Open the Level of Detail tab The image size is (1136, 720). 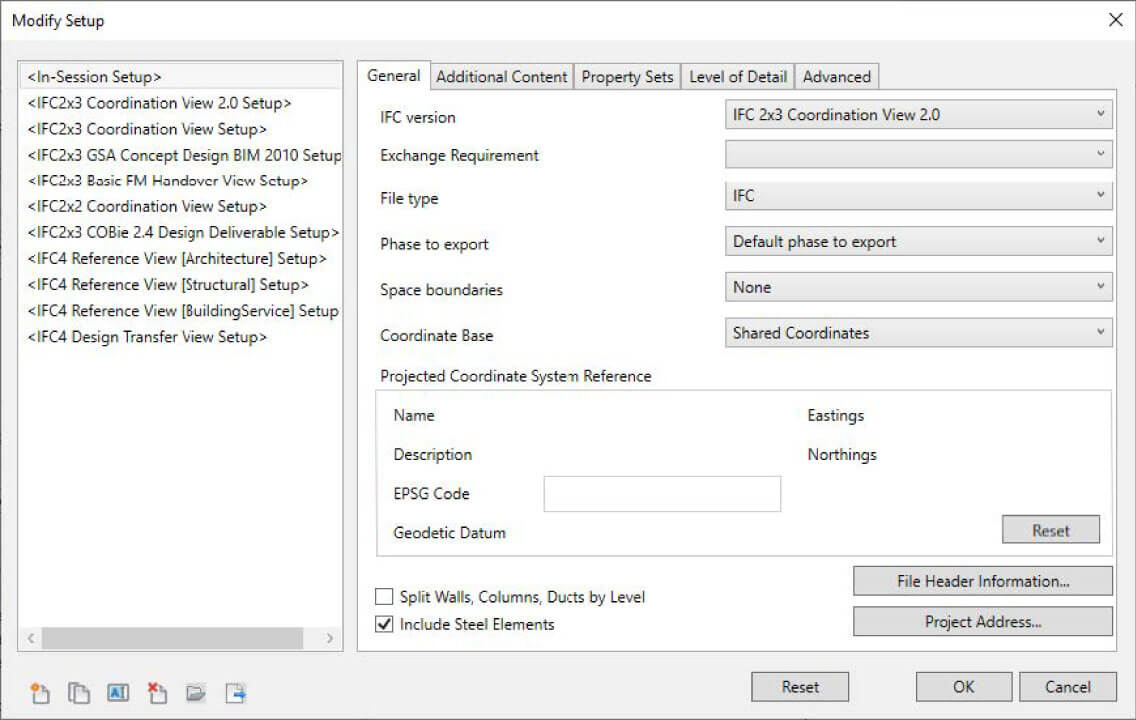[738, 77]
